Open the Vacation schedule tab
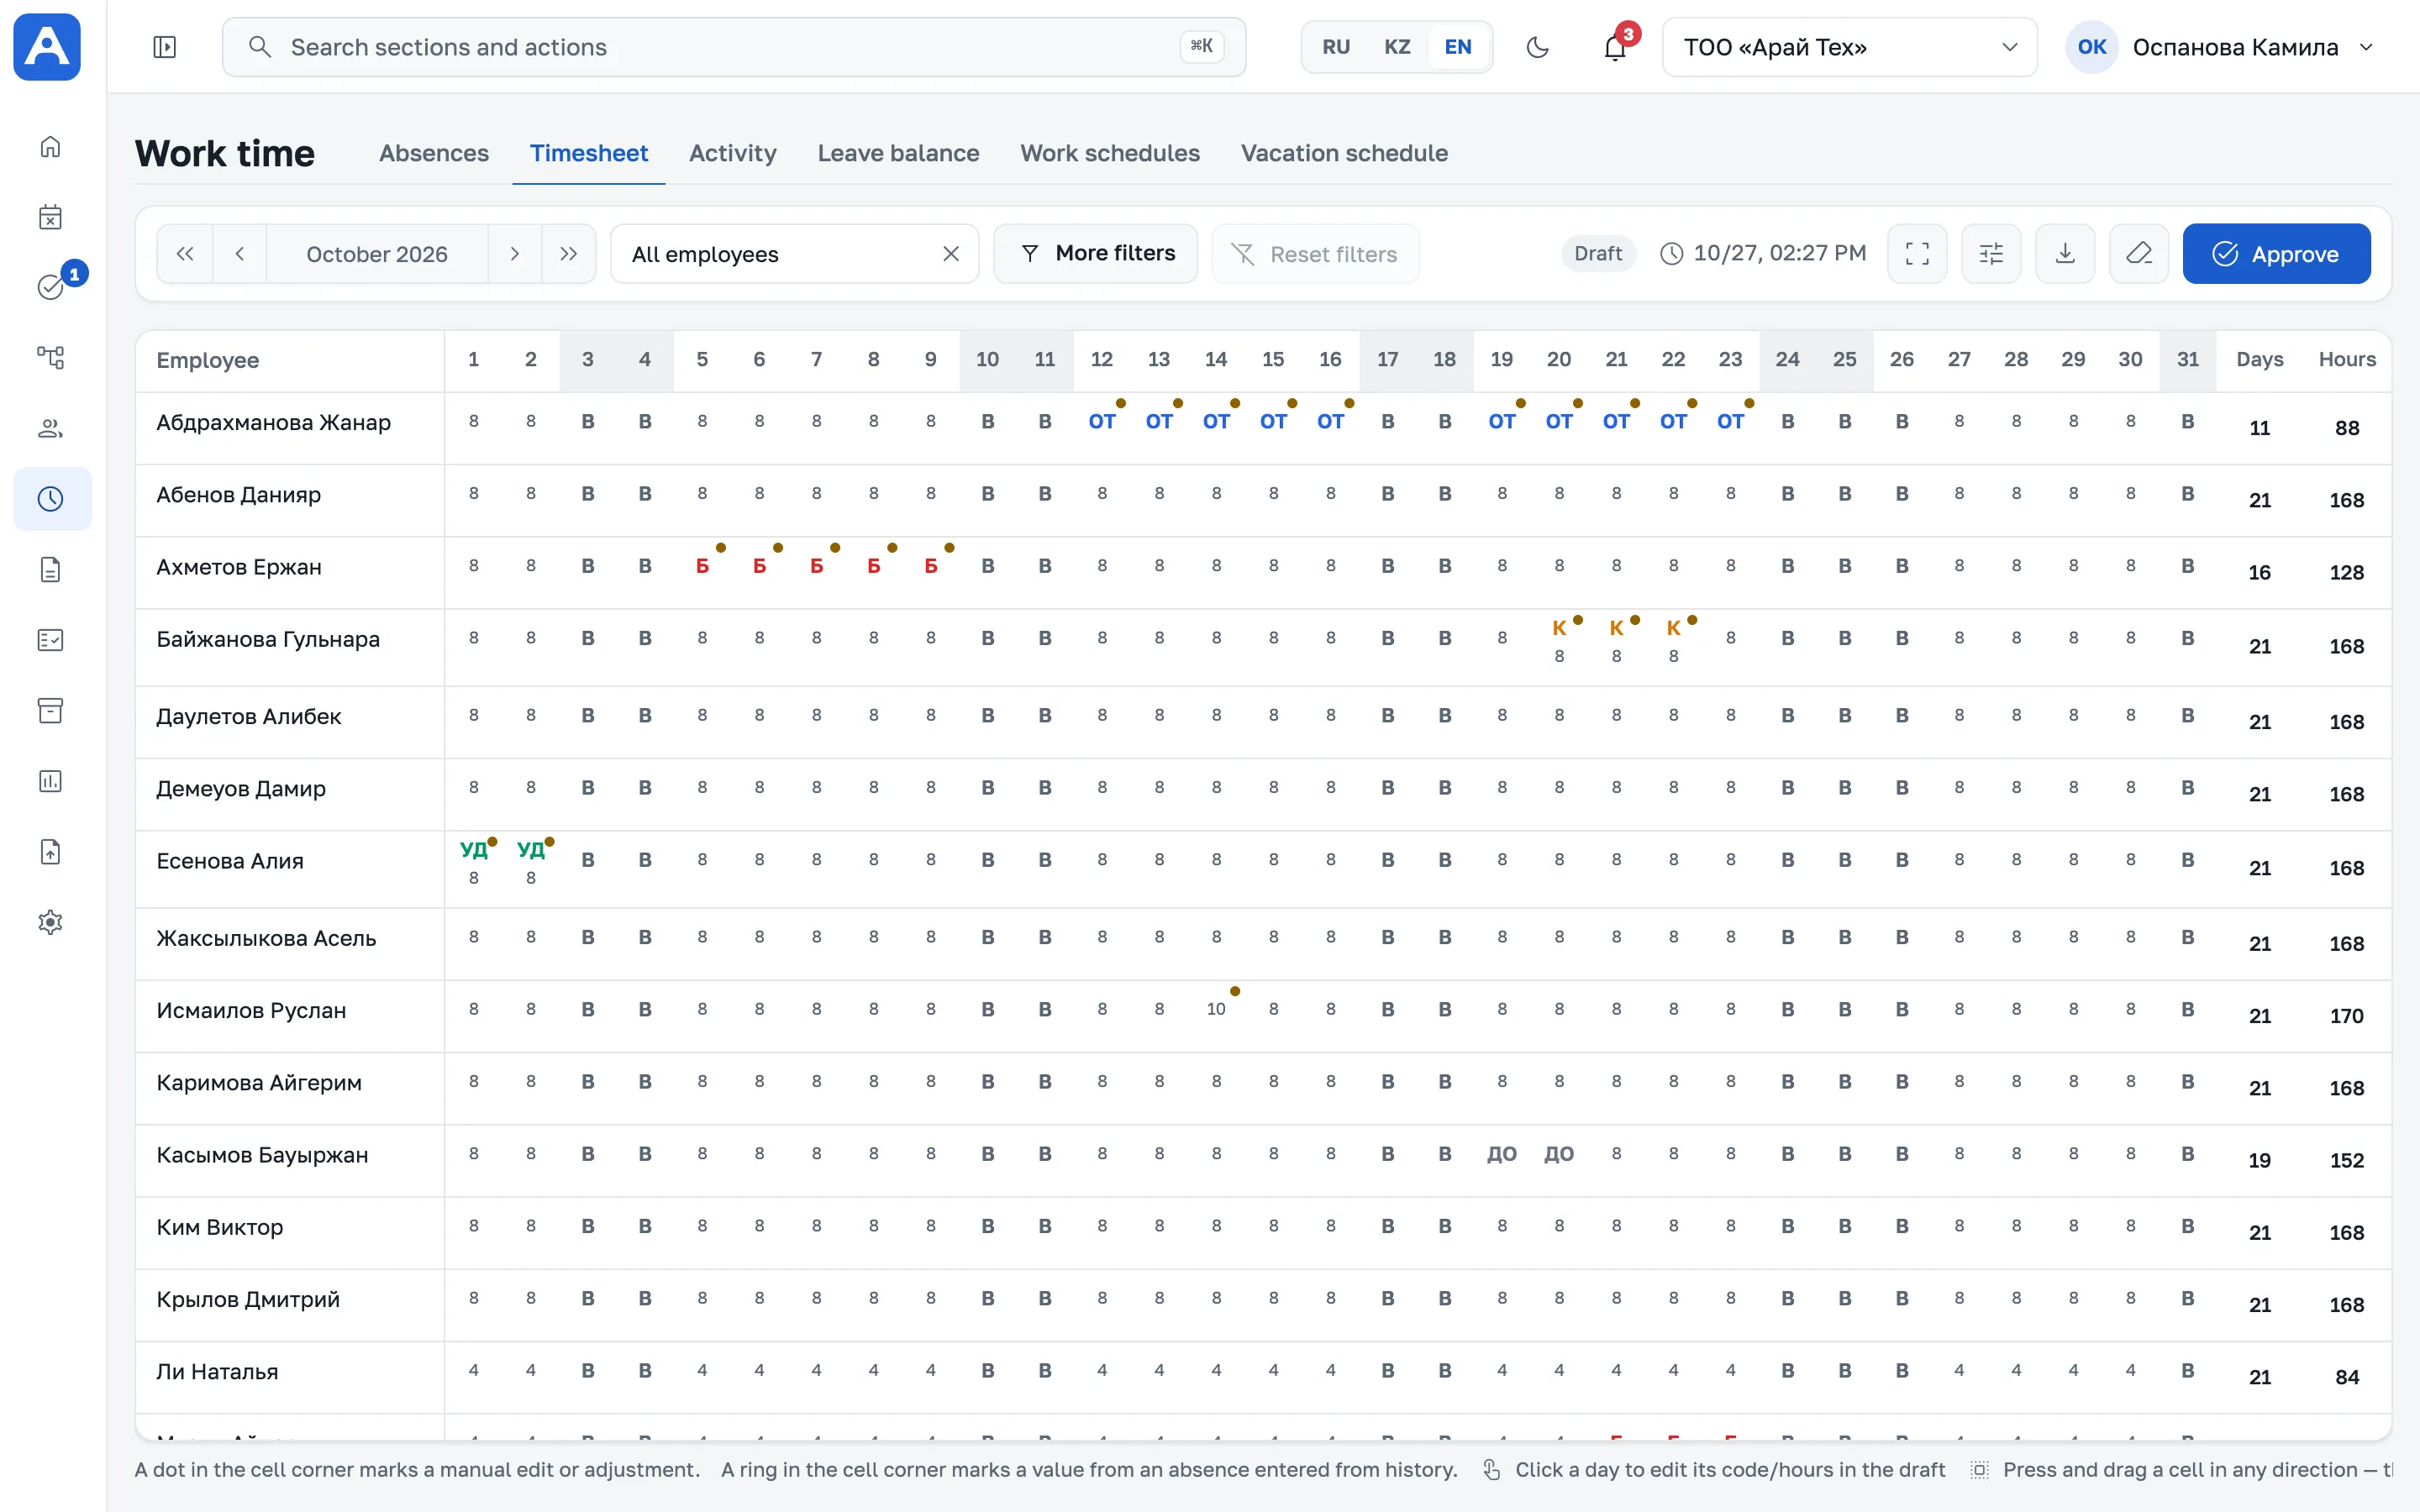2420x1512 pixels. point(1344,153)
